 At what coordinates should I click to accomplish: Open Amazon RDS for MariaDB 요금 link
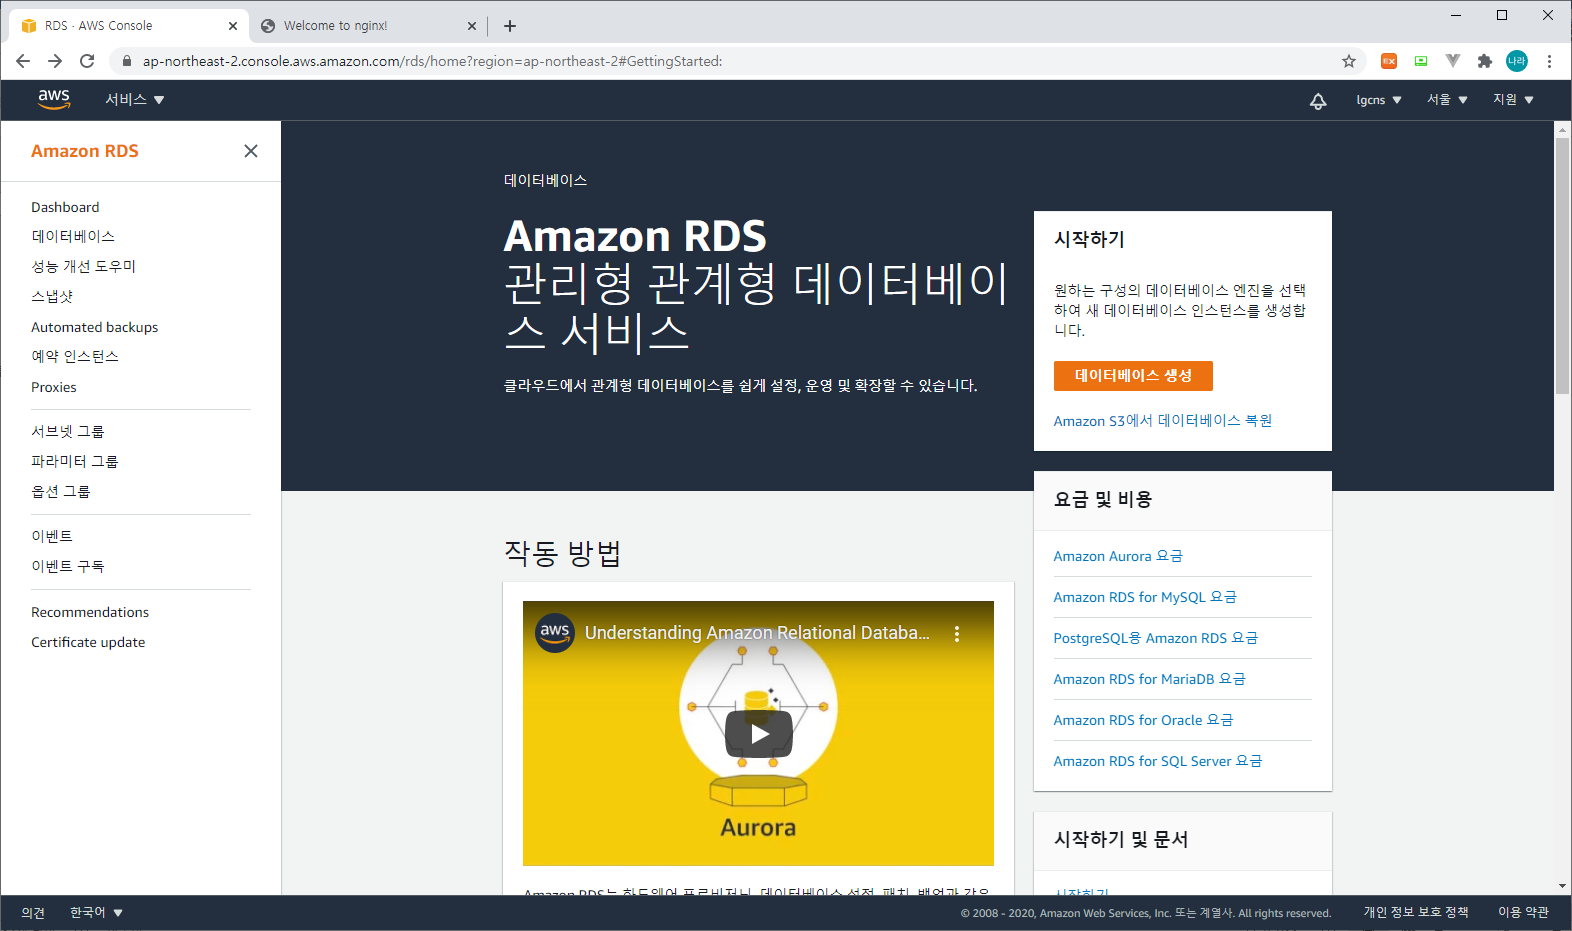[1150, 679]
